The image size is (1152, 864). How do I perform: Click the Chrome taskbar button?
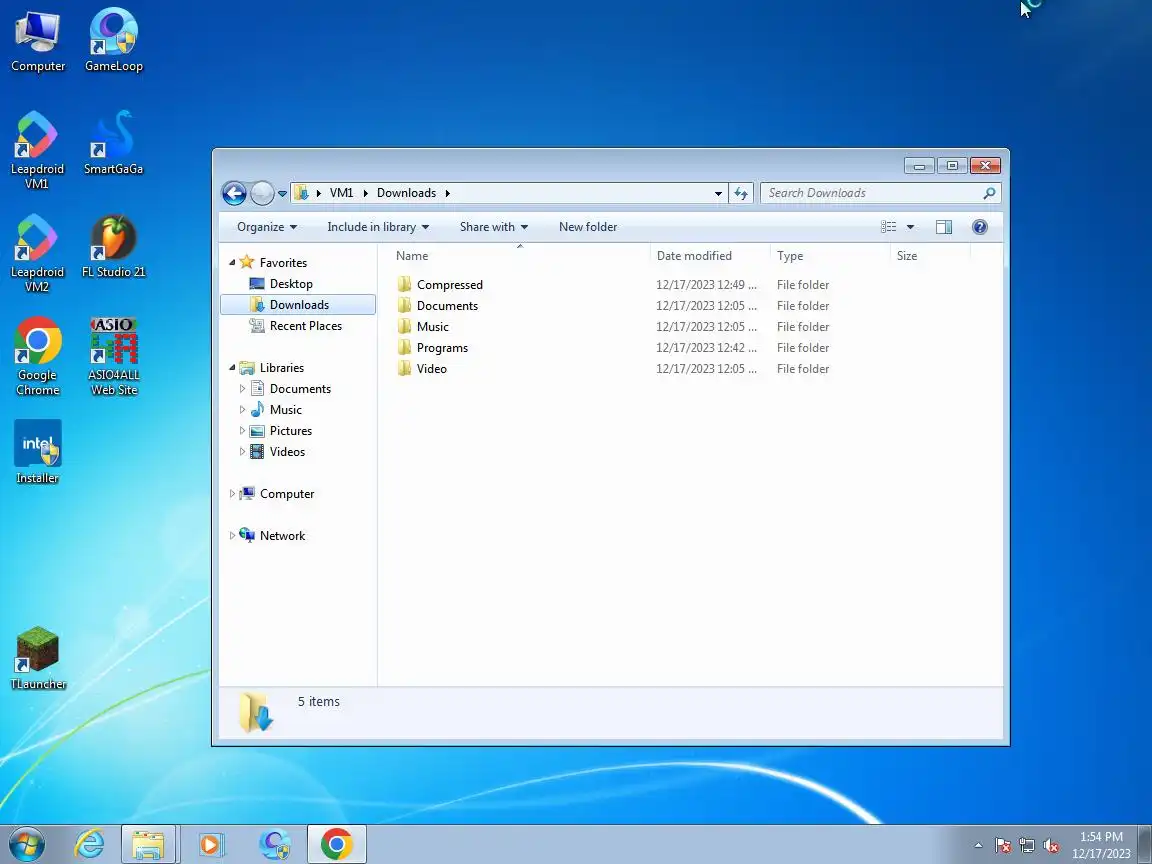336,844
